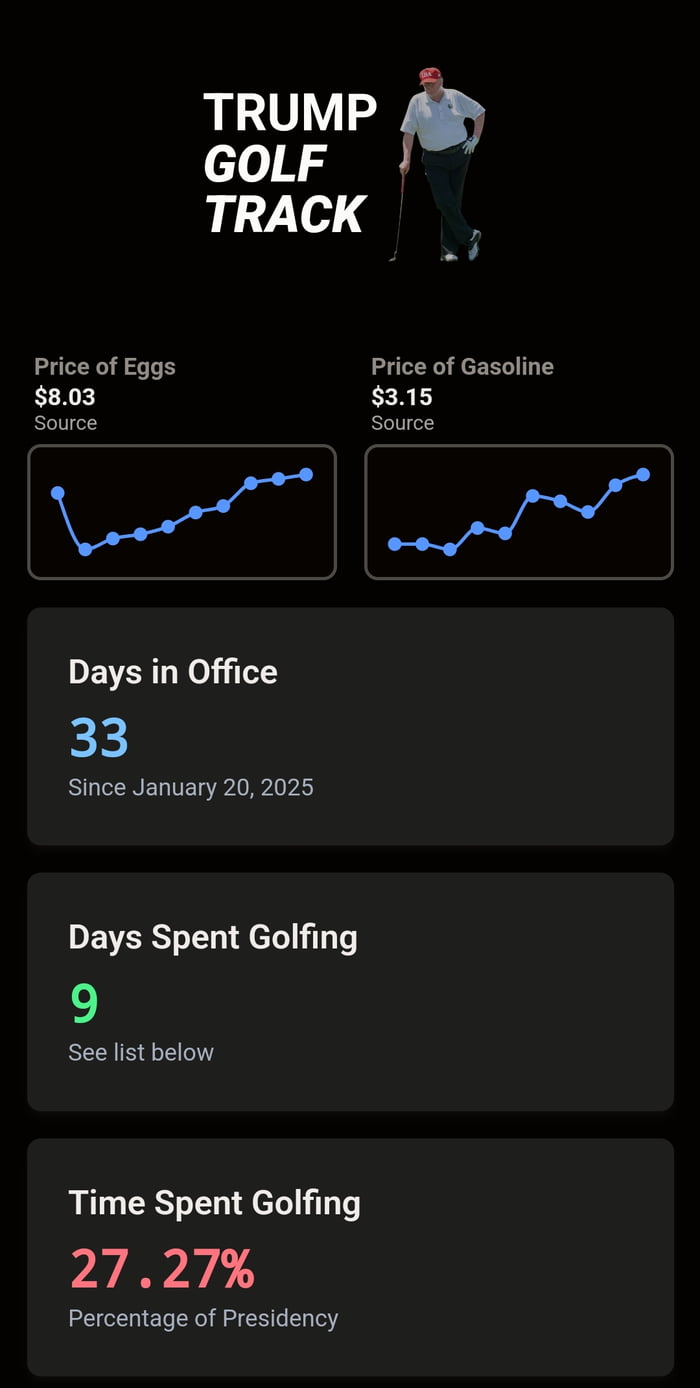Select the first data point on gasoline chart
Image resolution: width=700 pixels, height=1388 pixels.
tap(395, 544)
